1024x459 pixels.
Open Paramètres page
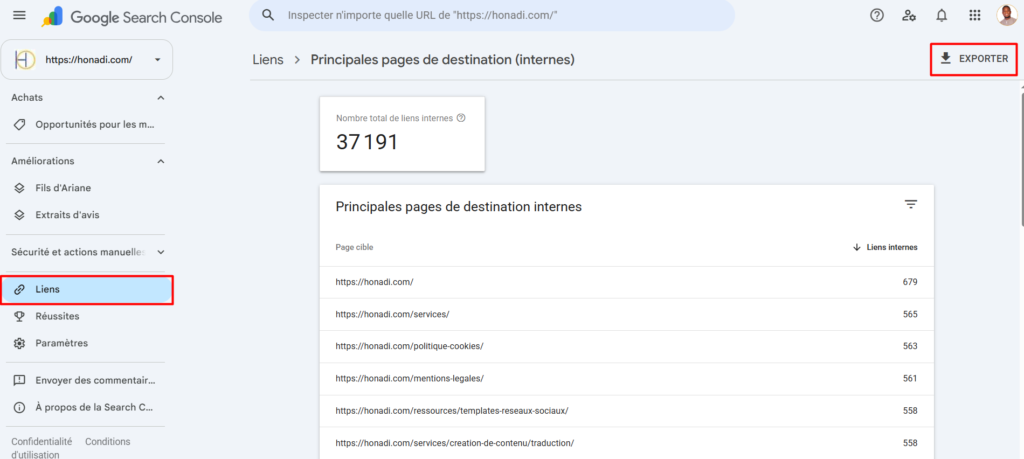pyautogui.click(x=86, y=343)
